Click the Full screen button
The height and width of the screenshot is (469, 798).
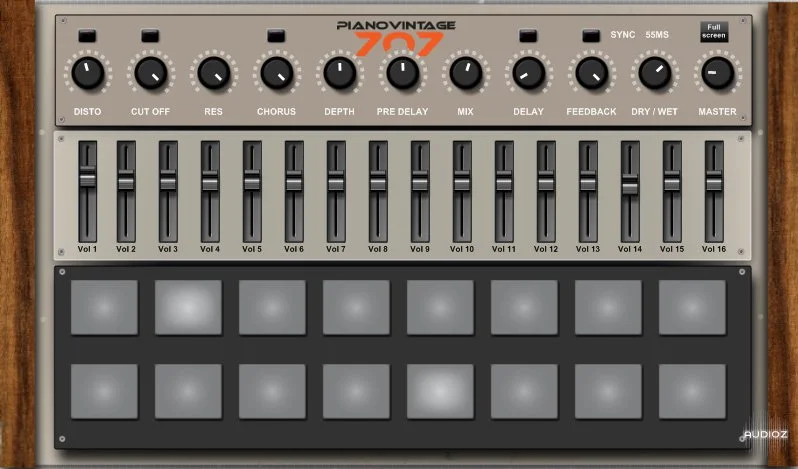pos(714,31)
